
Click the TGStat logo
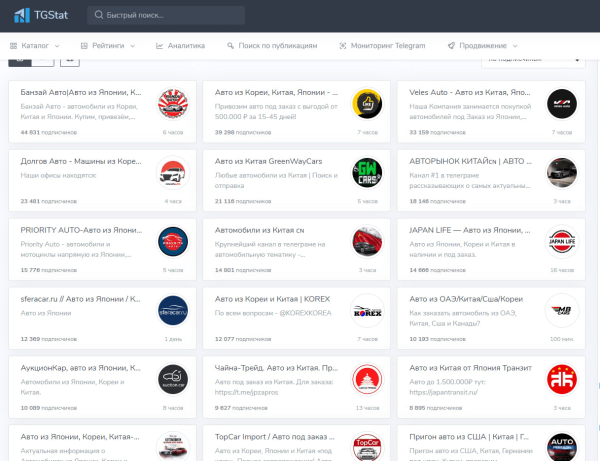click(40, 15)
